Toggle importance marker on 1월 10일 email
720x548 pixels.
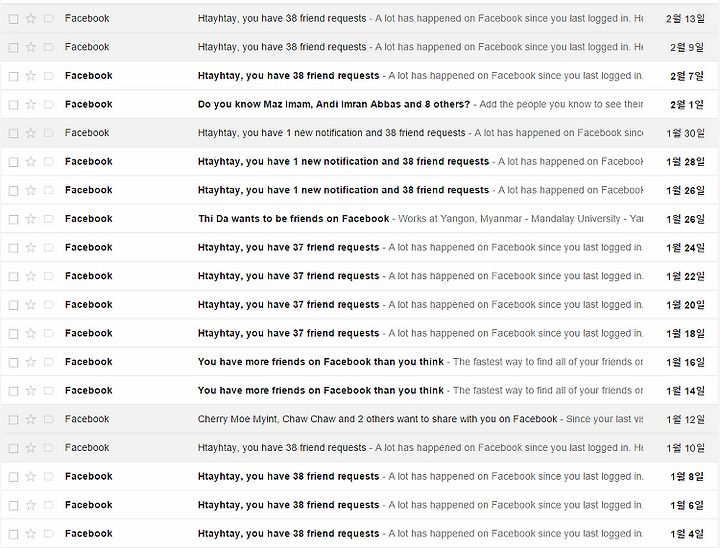tap(48, 448)
